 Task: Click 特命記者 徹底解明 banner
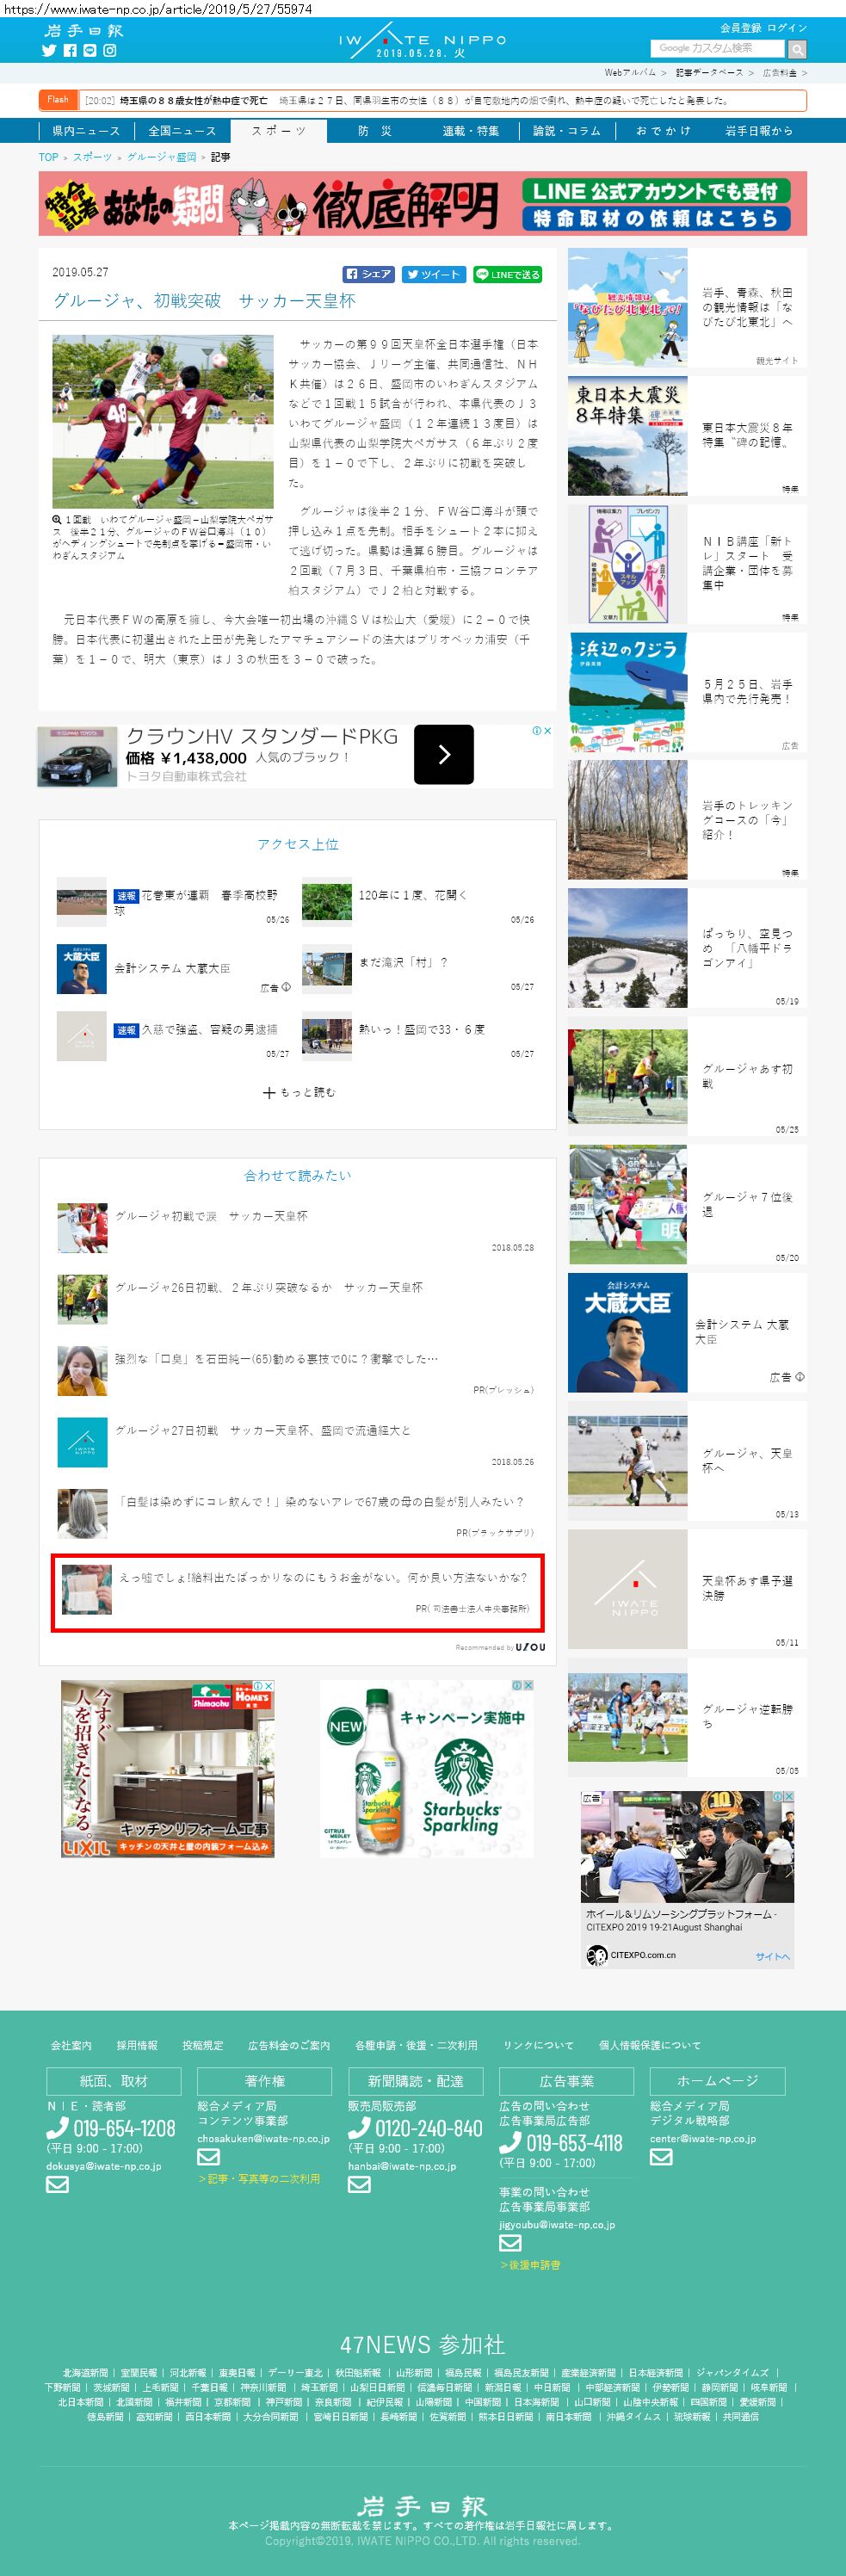point(422,203)
